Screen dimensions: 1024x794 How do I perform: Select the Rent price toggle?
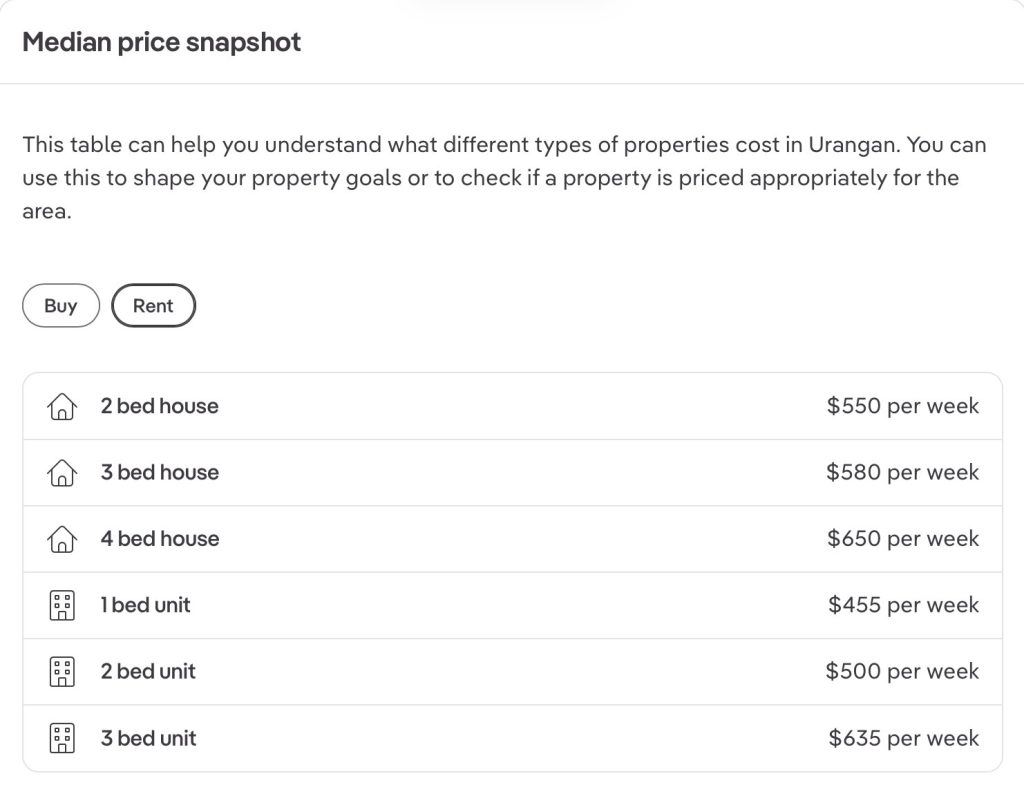click(153, 306)
